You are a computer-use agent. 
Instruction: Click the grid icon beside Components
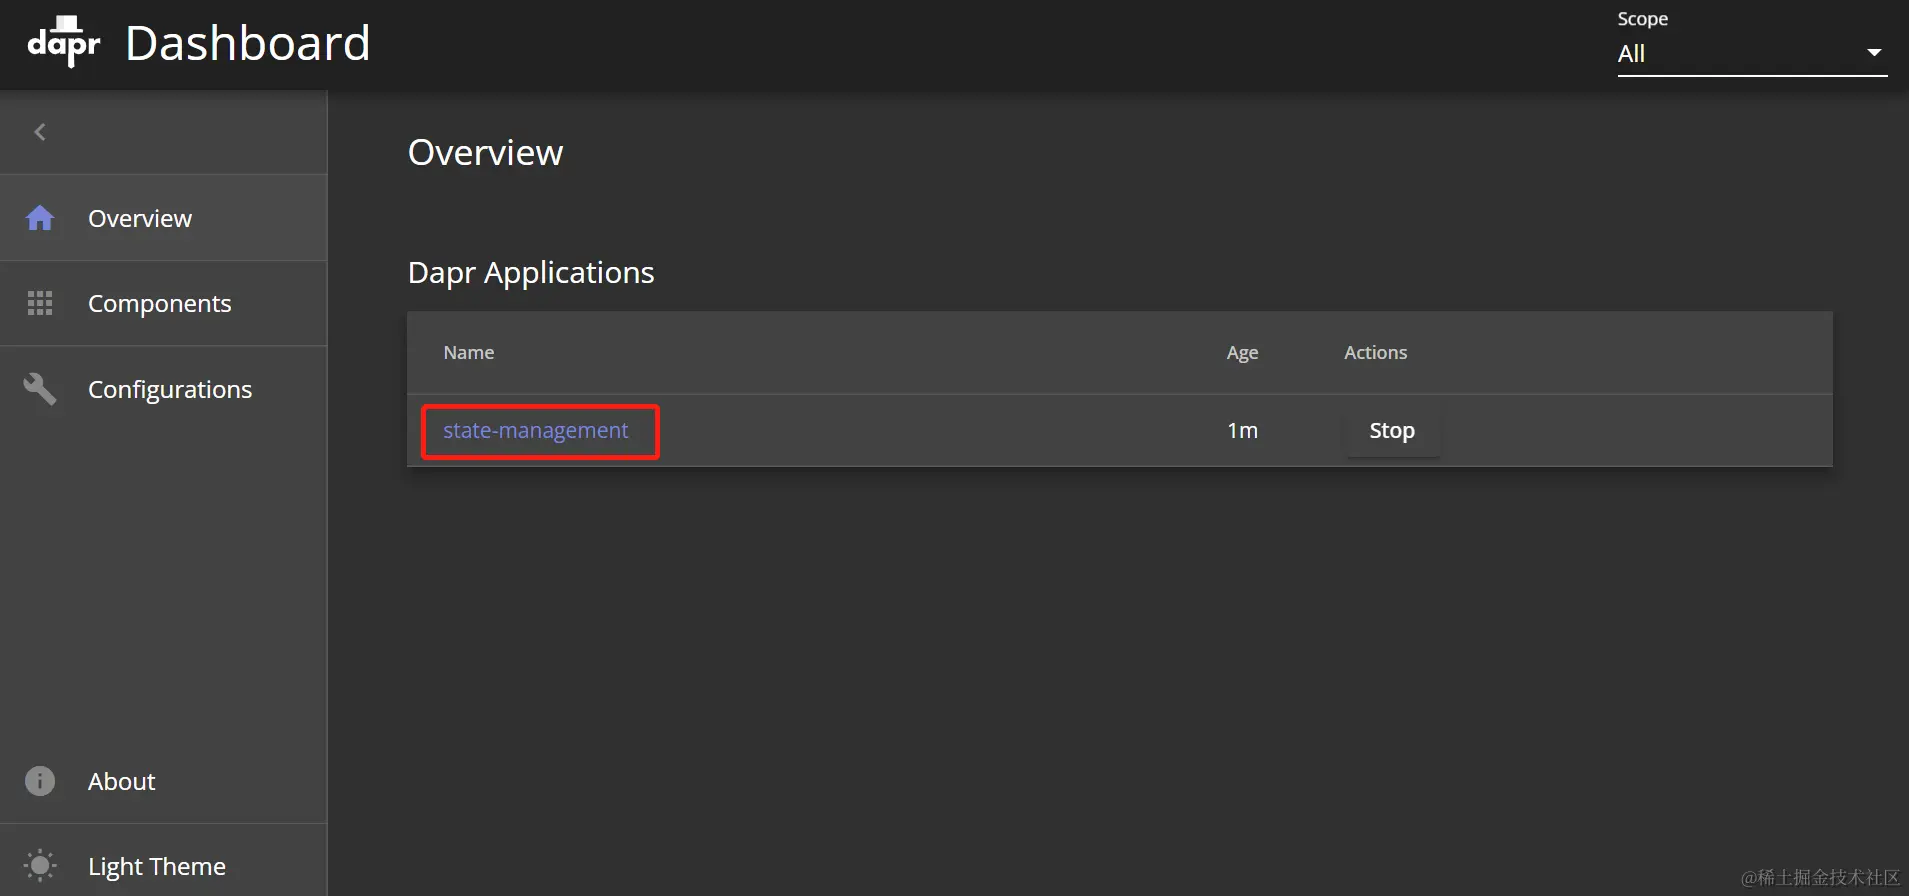[x=40, y=303]
